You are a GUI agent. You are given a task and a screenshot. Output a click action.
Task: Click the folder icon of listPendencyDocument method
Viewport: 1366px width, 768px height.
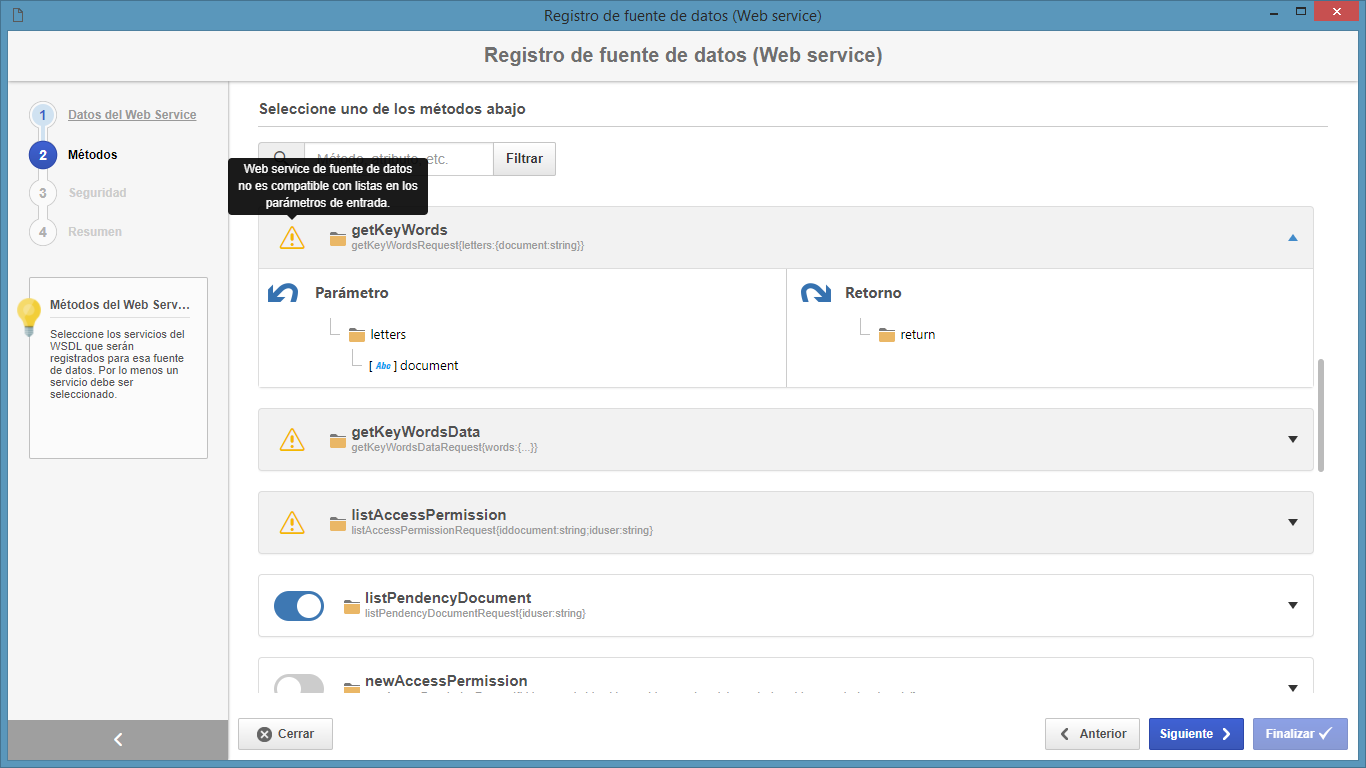[x=351, y=606]
